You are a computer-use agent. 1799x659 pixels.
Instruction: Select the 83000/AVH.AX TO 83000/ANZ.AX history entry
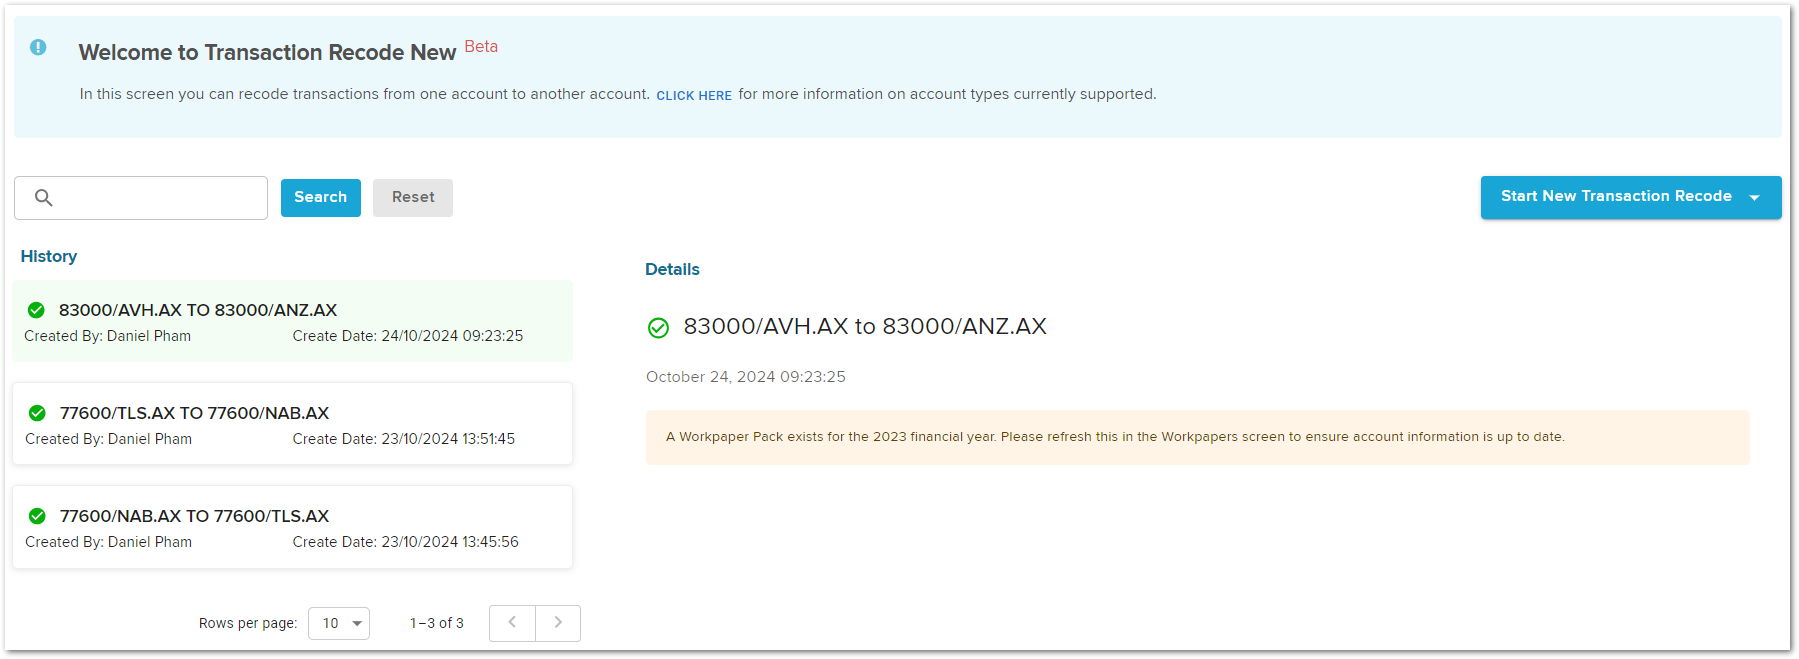click(293, 321)
